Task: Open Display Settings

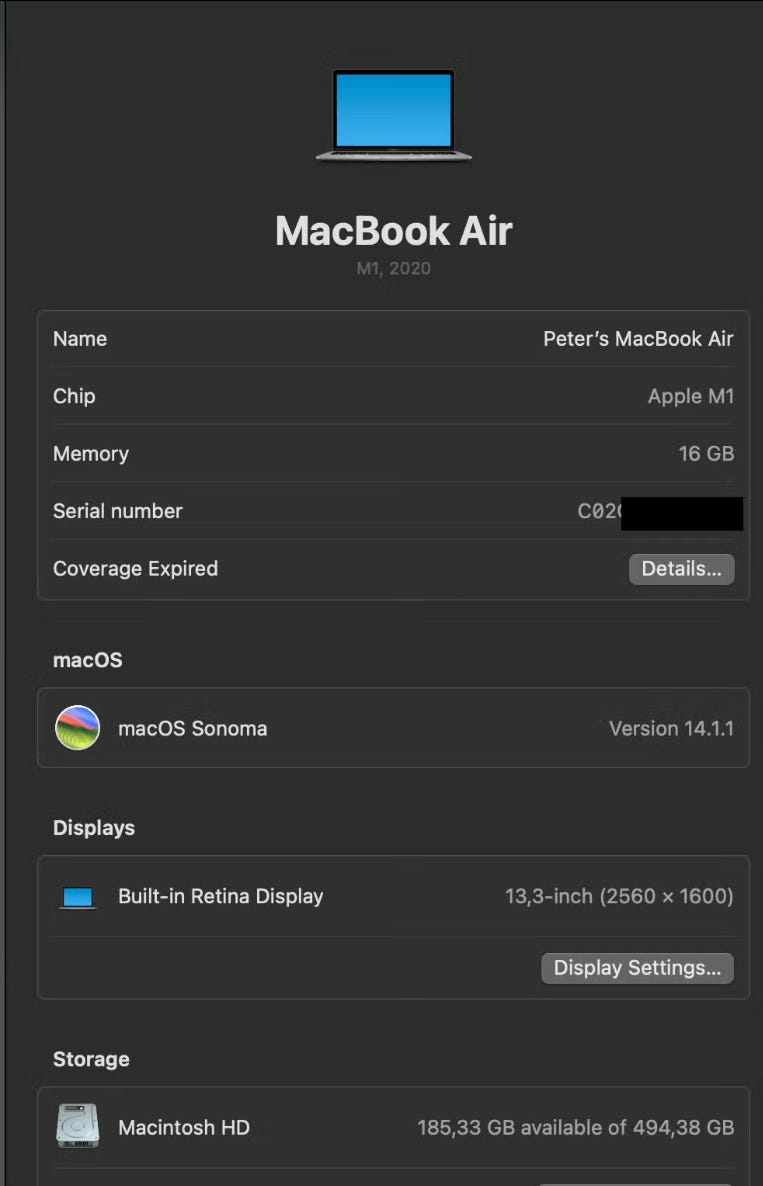Action: [637, 968]
